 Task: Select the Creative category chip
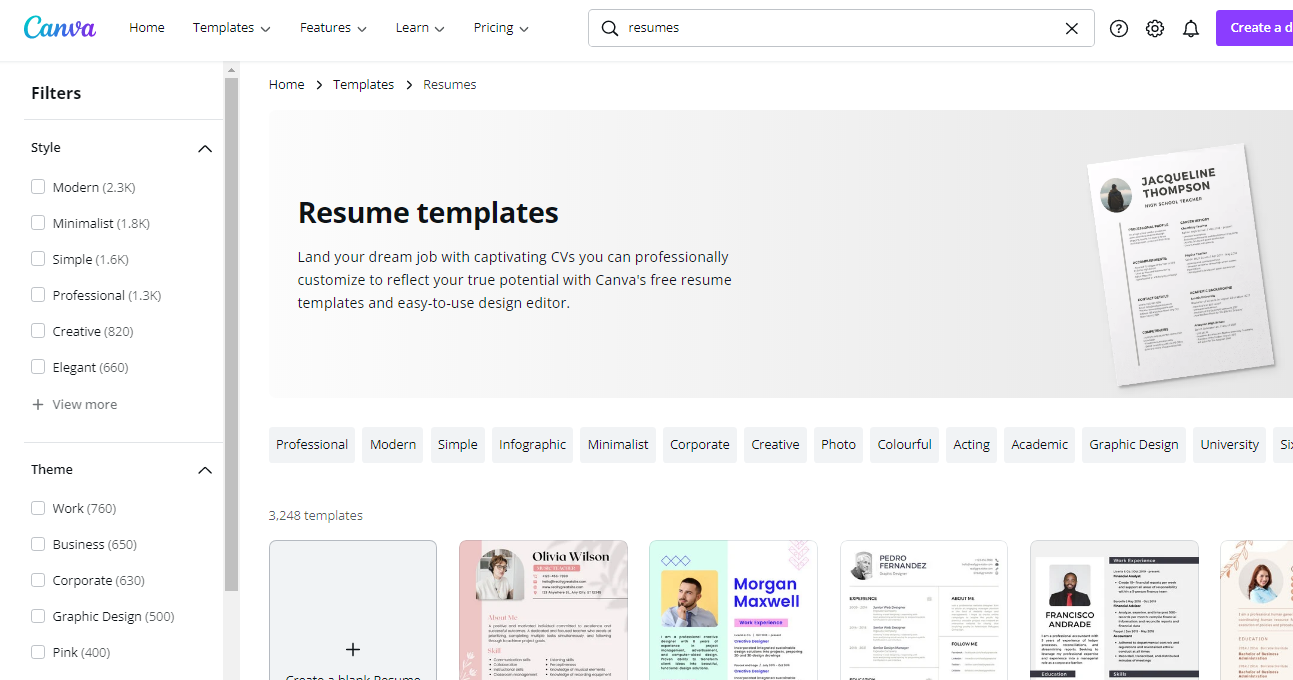[x=776, y=445]
